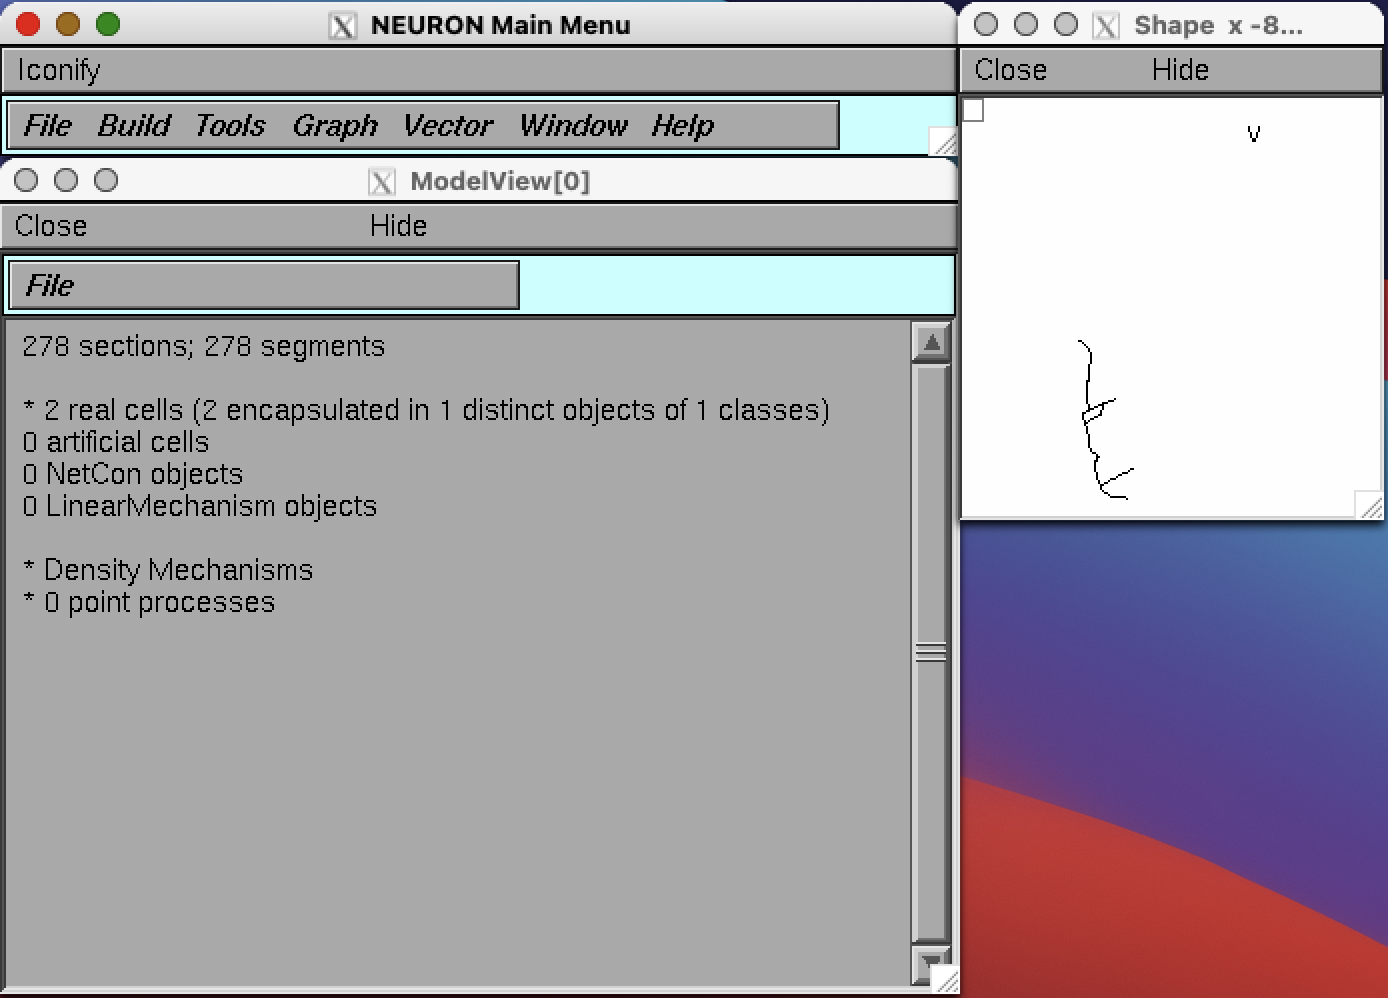The height and width of the screenshot is (998, 1388).
Task: Click resize grip of ModelView[0] window
Action: pos(943,979)
